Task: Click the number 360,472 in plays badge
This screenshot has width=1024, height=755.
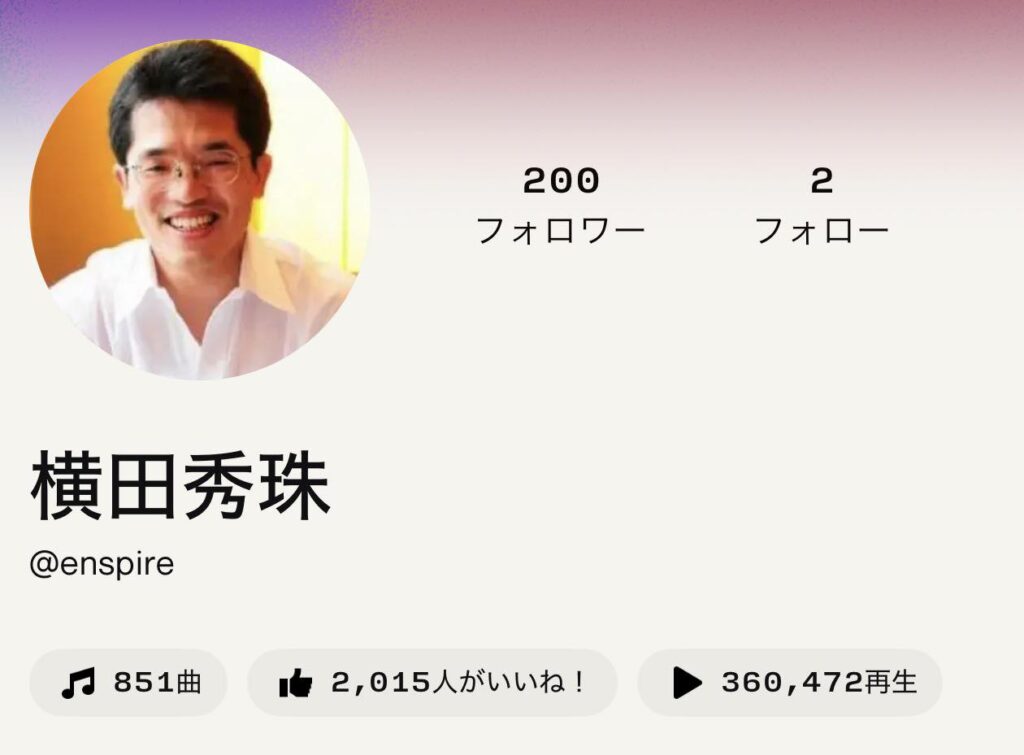Action: click(793, 683)
